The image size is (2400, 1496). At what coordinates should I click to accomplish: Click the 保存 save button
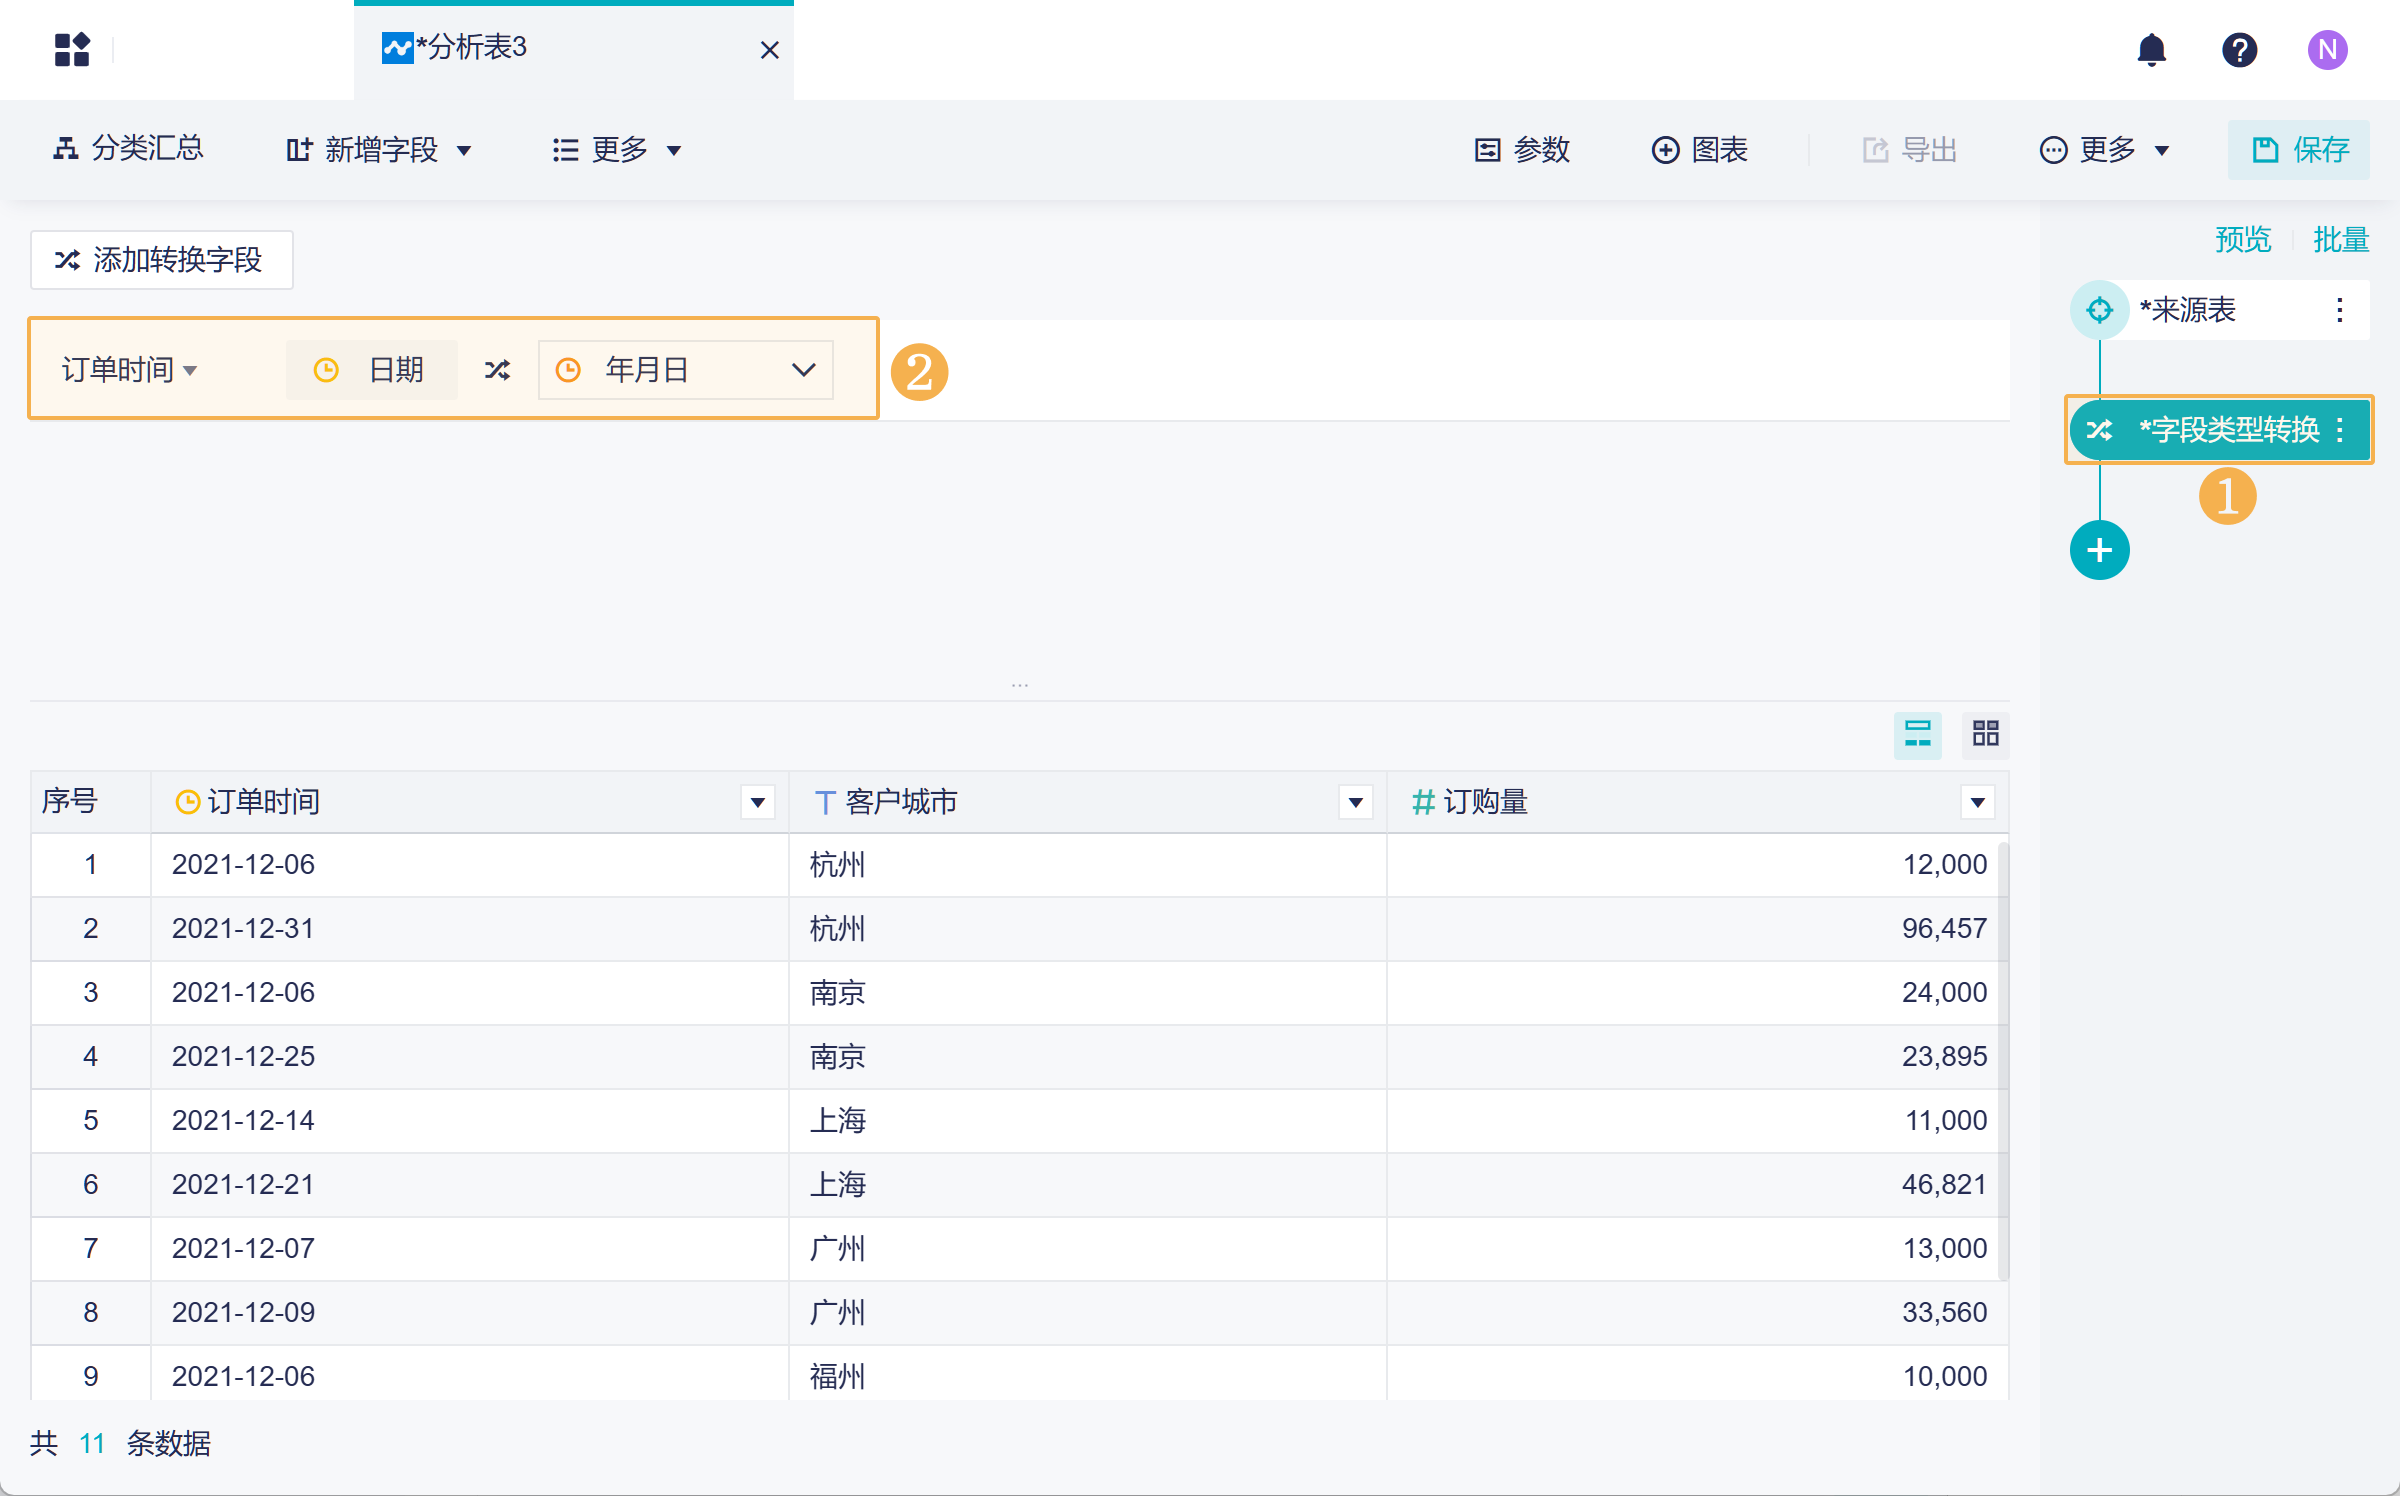click(2298, 150)
